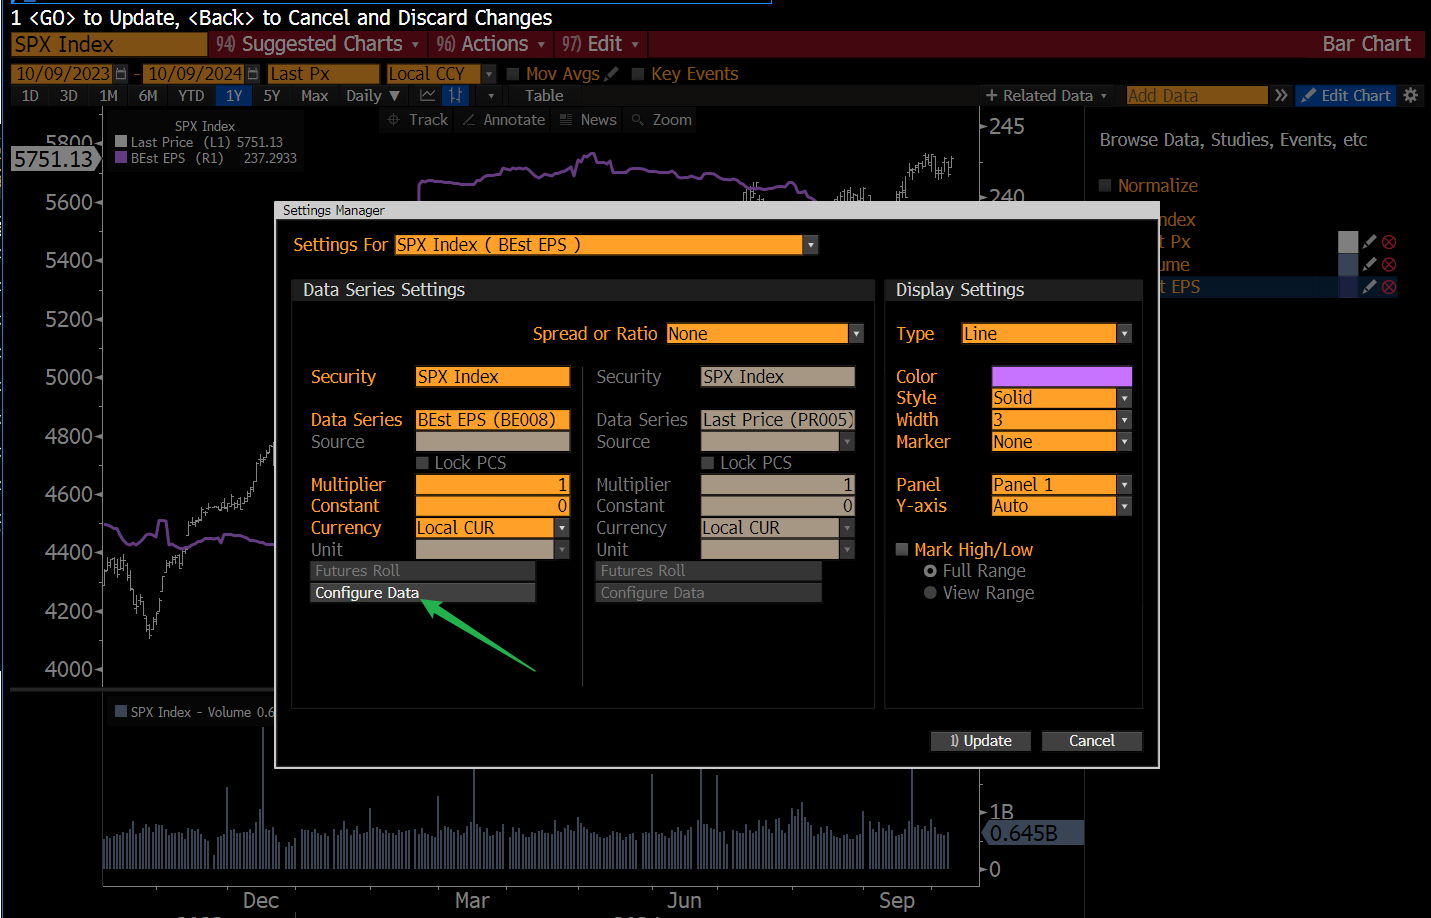Image resolution: width=1431 pixels, height=918 pixels.
Task: Click the purple Color swatch
Action: [1061, 376]
